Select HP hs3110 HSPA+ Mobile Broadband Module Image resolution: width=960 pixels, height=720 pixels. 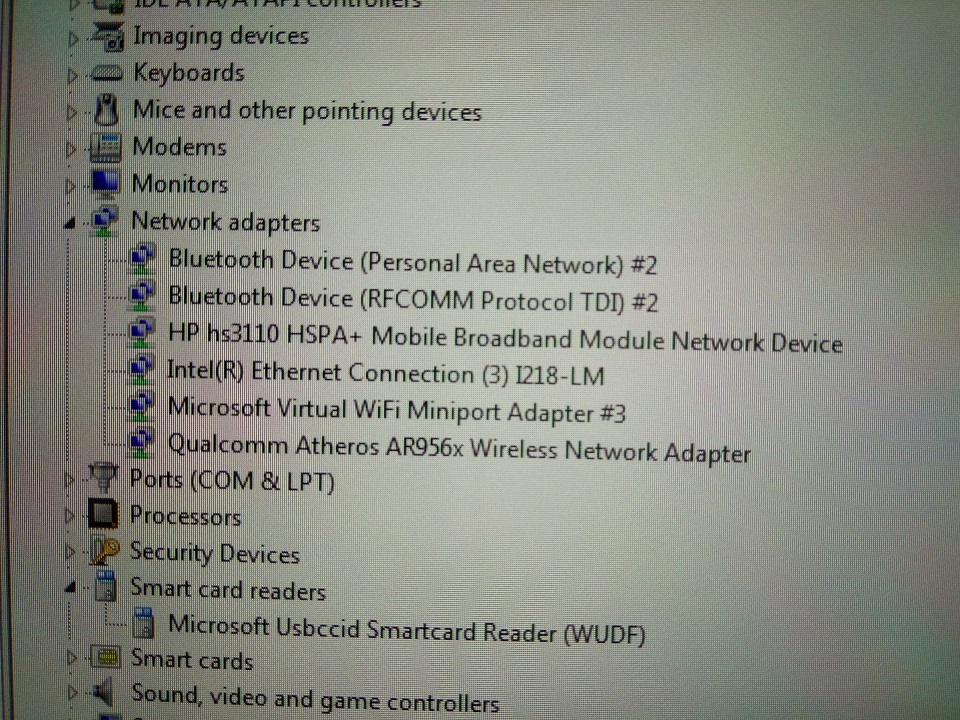pyautogui.click(x=505, y=338)
